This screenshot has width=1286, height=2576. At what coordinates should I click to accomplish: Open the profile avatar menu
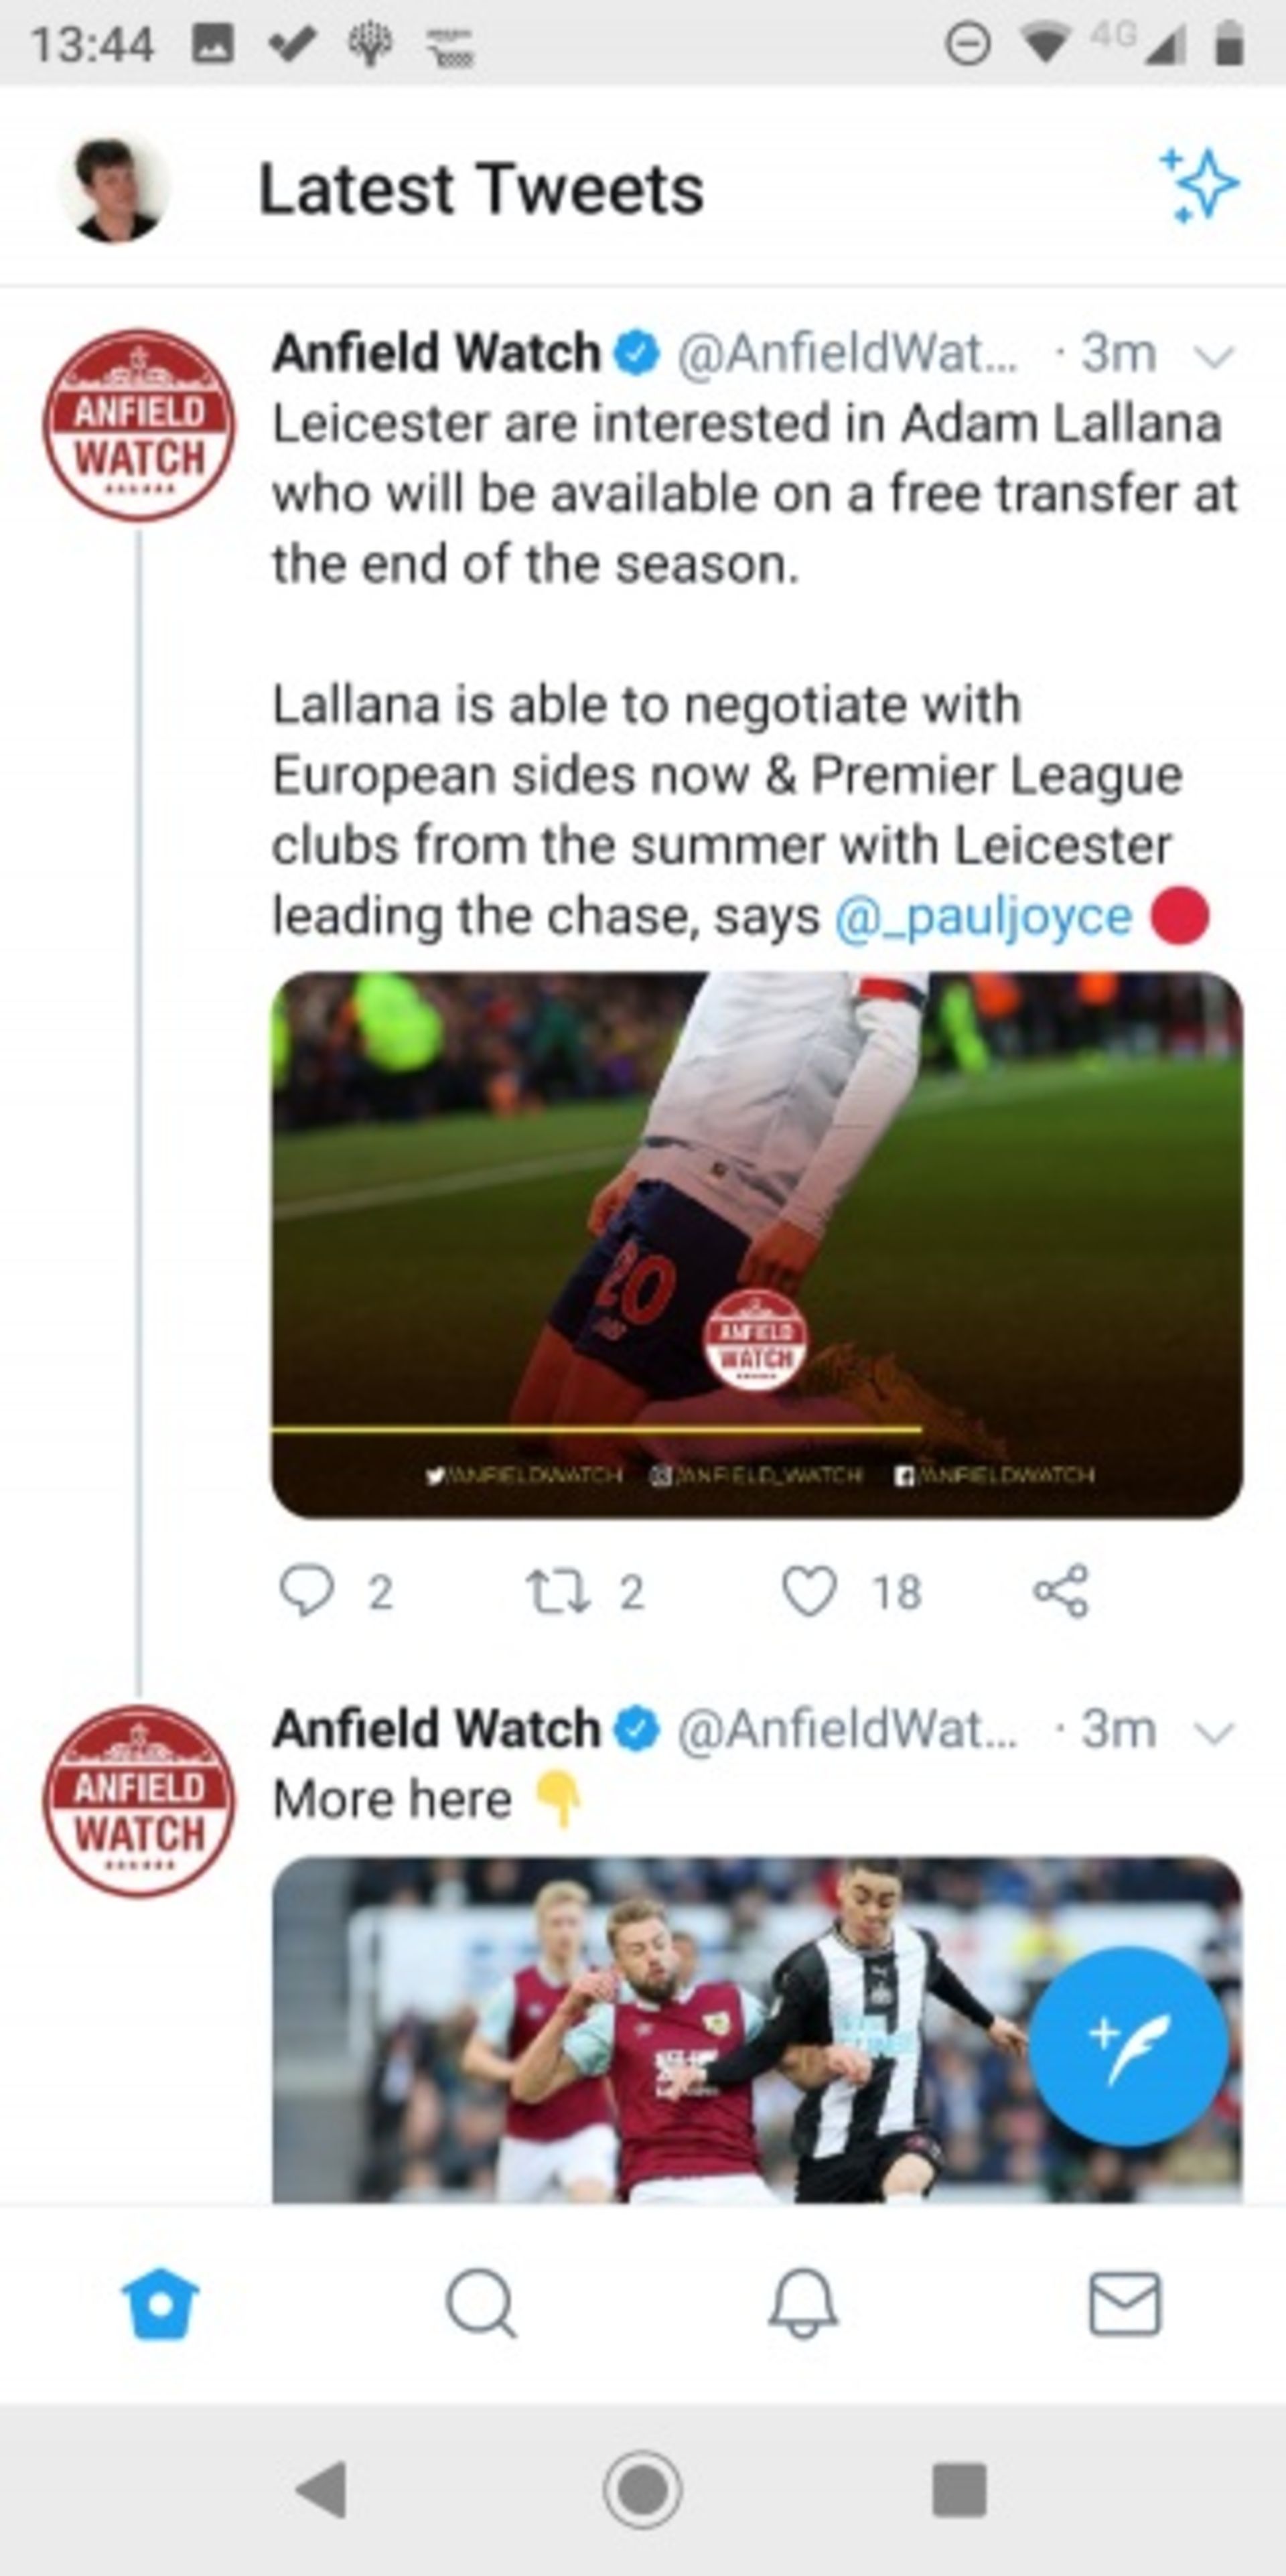(115, 190)
